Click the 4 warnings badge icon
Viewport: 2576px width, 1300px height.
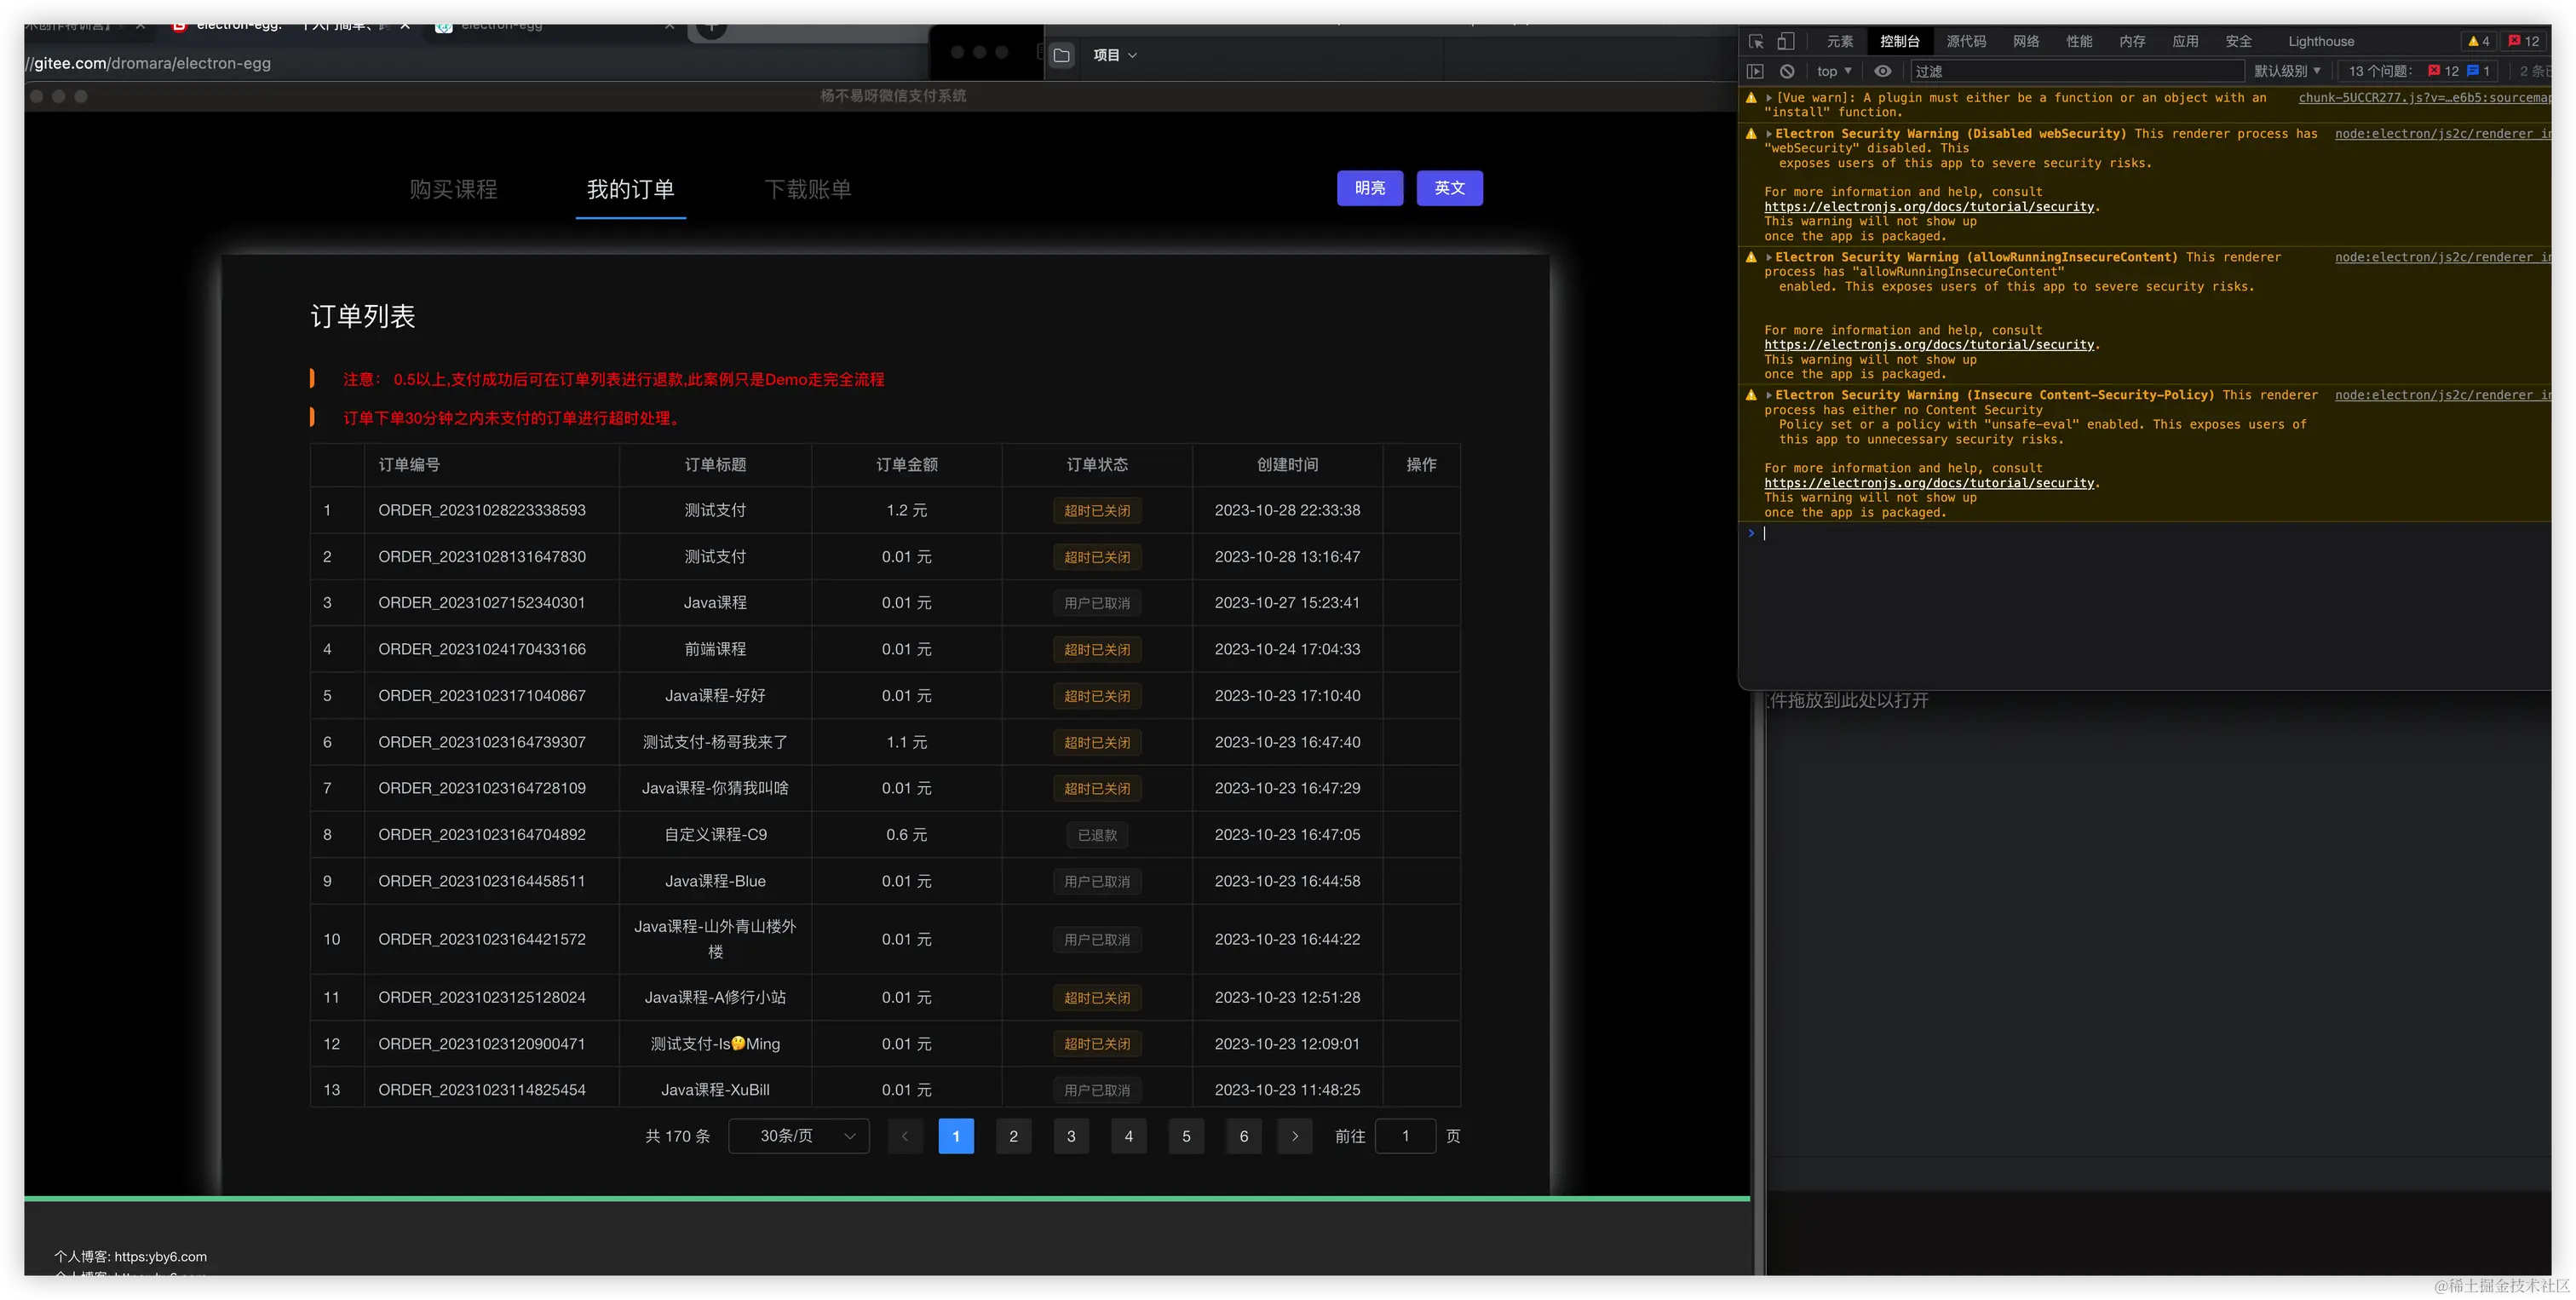(x=2479, y=41)
